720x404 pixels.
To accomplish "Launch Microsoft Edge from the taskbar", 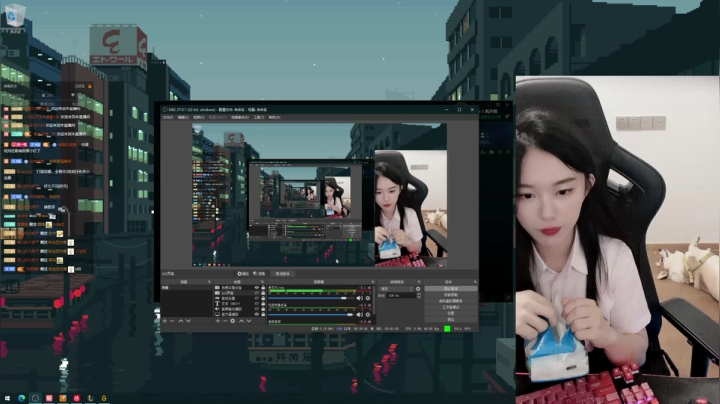I will pyautogui.click(x=22, y=398).
